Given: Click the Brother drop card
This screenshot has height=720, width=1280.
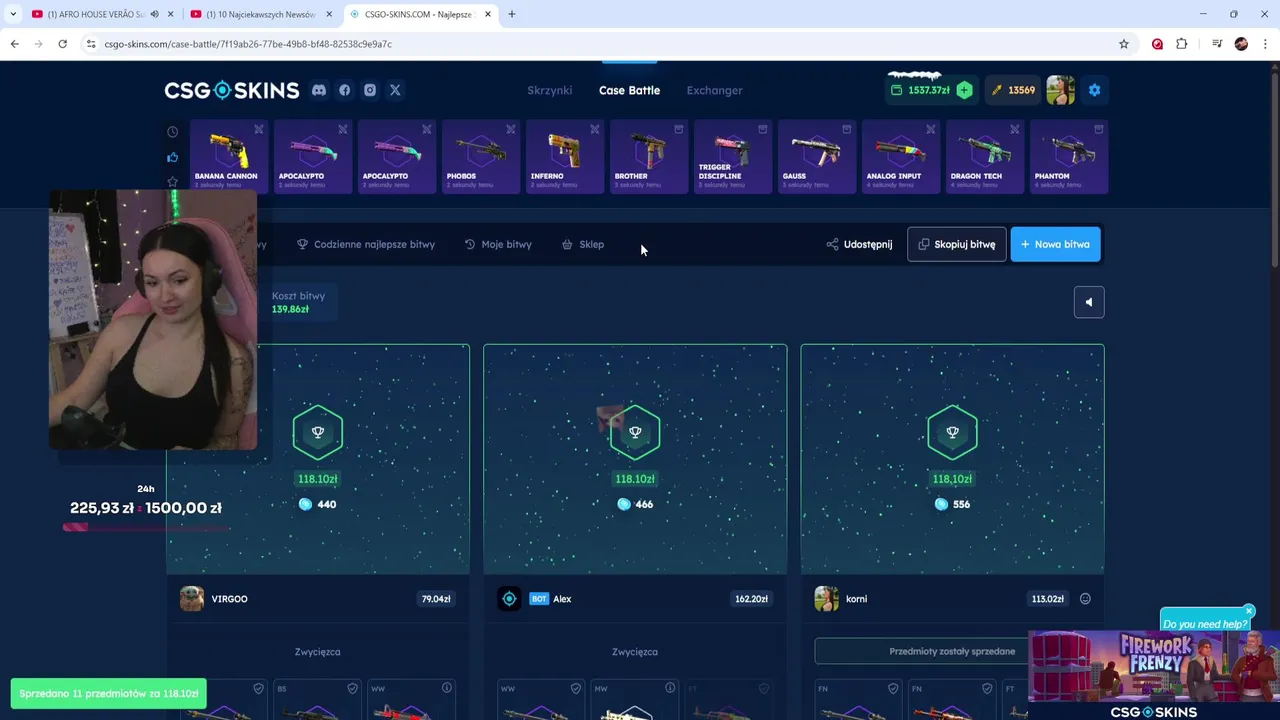Looking at the screenshot, I should 649,156.
